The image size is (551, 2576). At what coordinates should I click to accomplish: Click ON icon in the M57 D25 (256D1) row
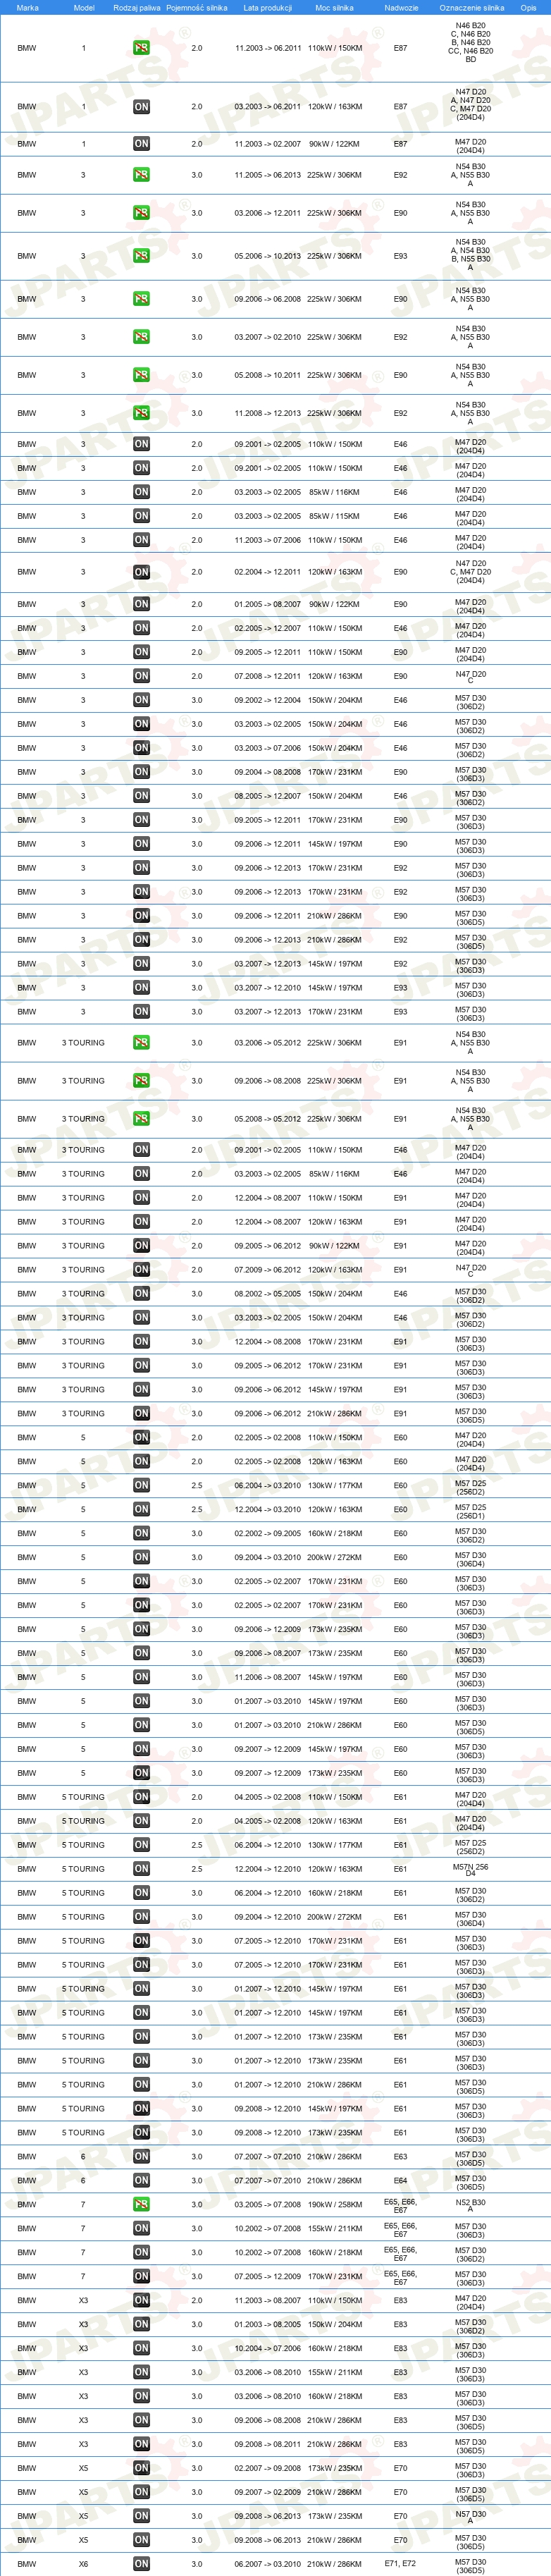tap(141, 1509)
